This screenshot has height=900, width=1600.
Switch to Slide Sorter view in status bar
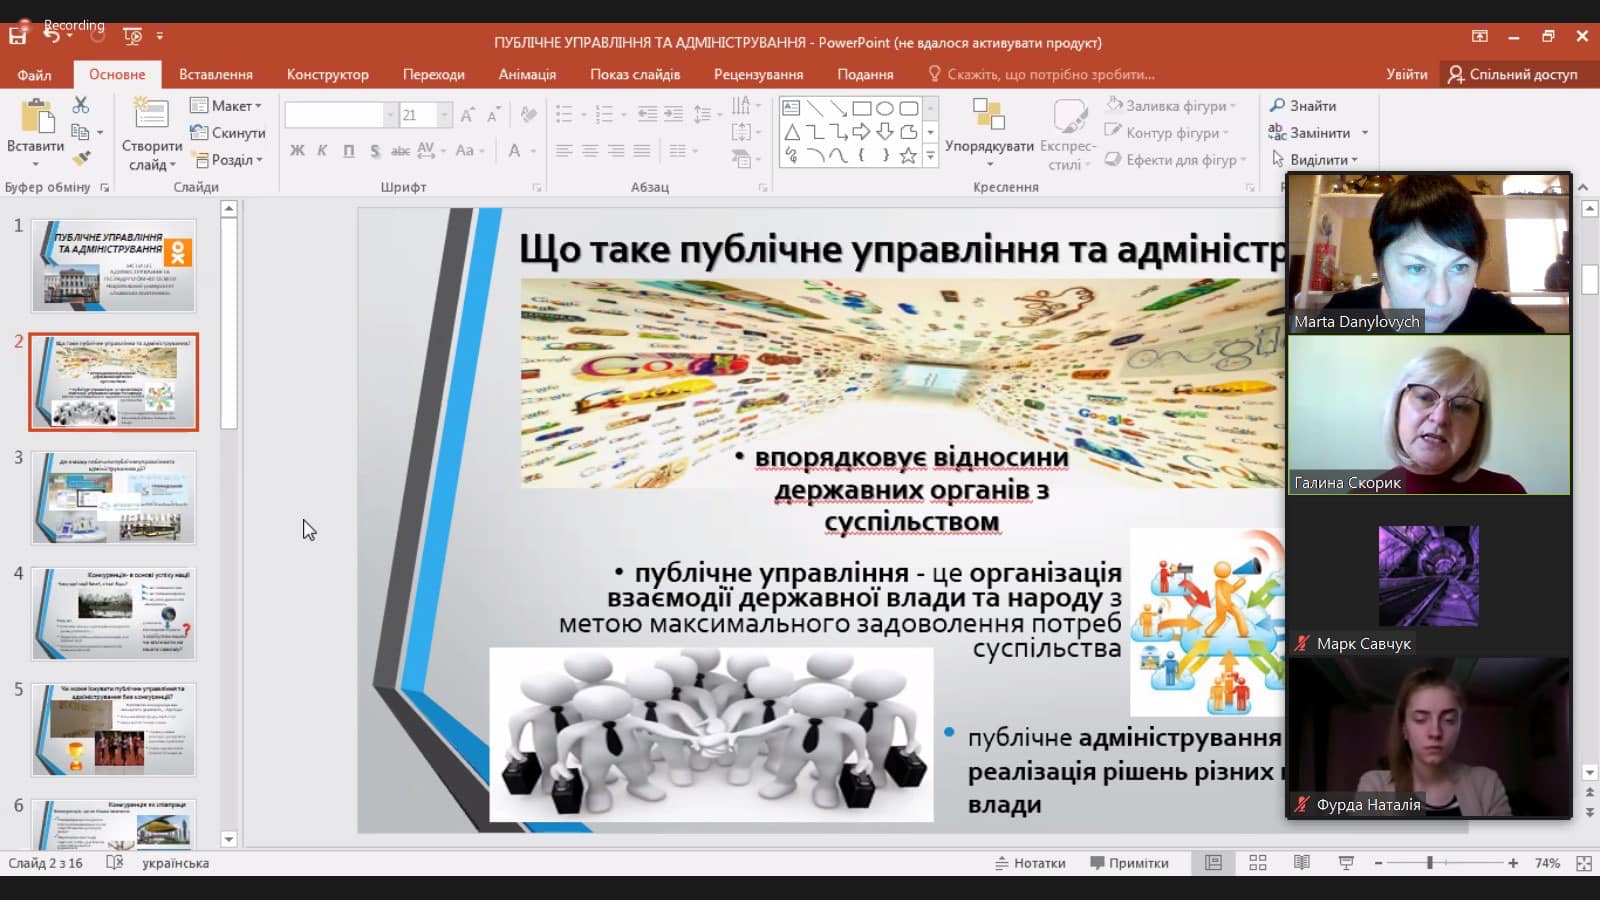pos(1258,863)
